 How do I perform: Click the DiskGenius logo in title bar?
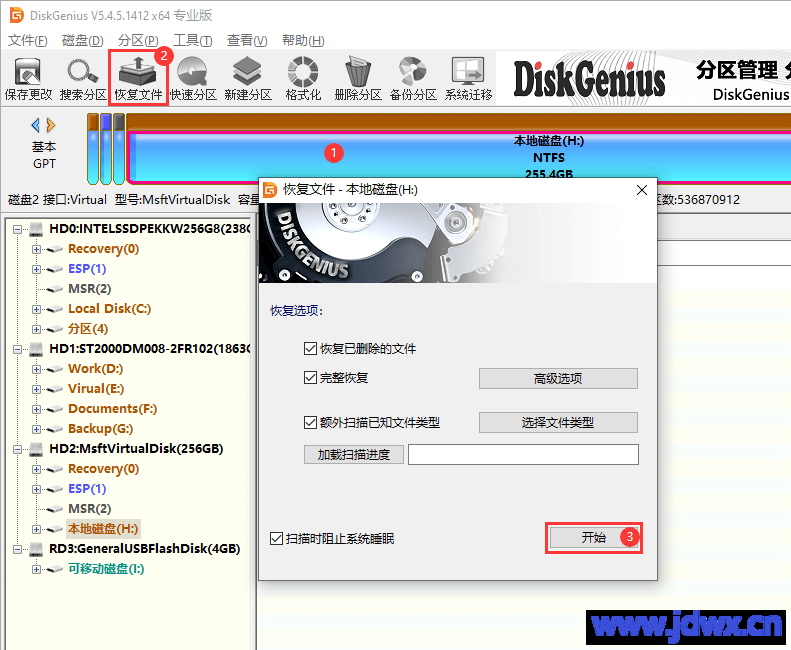pyautogui.click(x=17, y=15)
